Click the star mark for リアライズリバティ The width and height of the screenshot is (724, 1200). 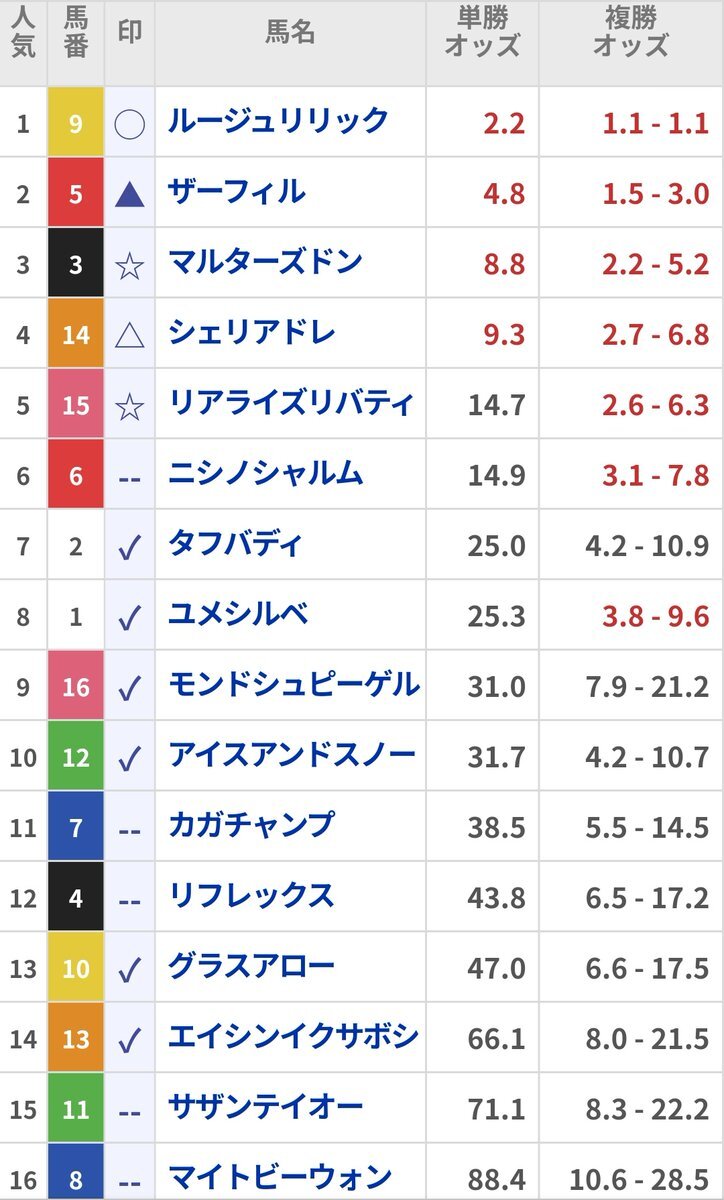point(130,406)
